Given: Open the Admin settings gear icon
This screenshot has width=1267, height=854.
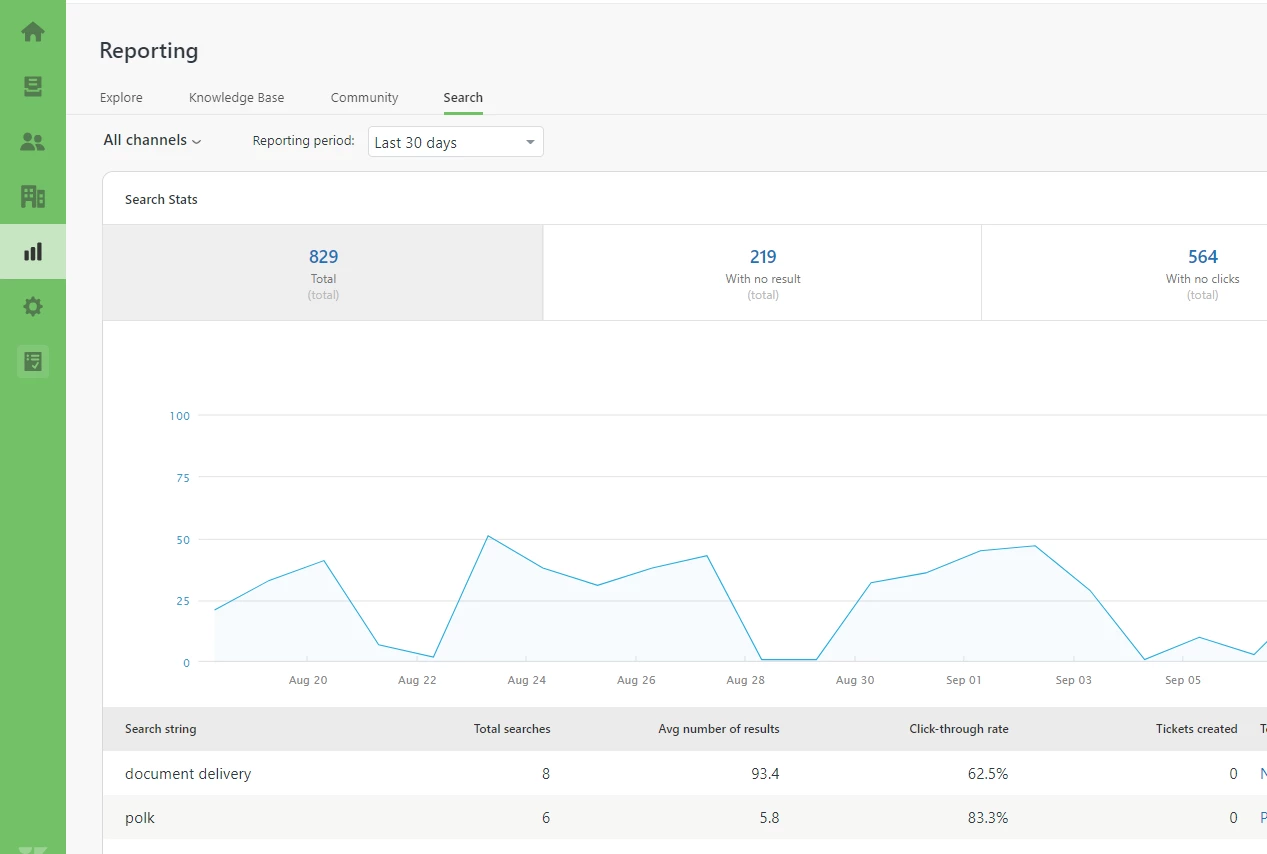Looking at the screenshot, I should point(33,306).
